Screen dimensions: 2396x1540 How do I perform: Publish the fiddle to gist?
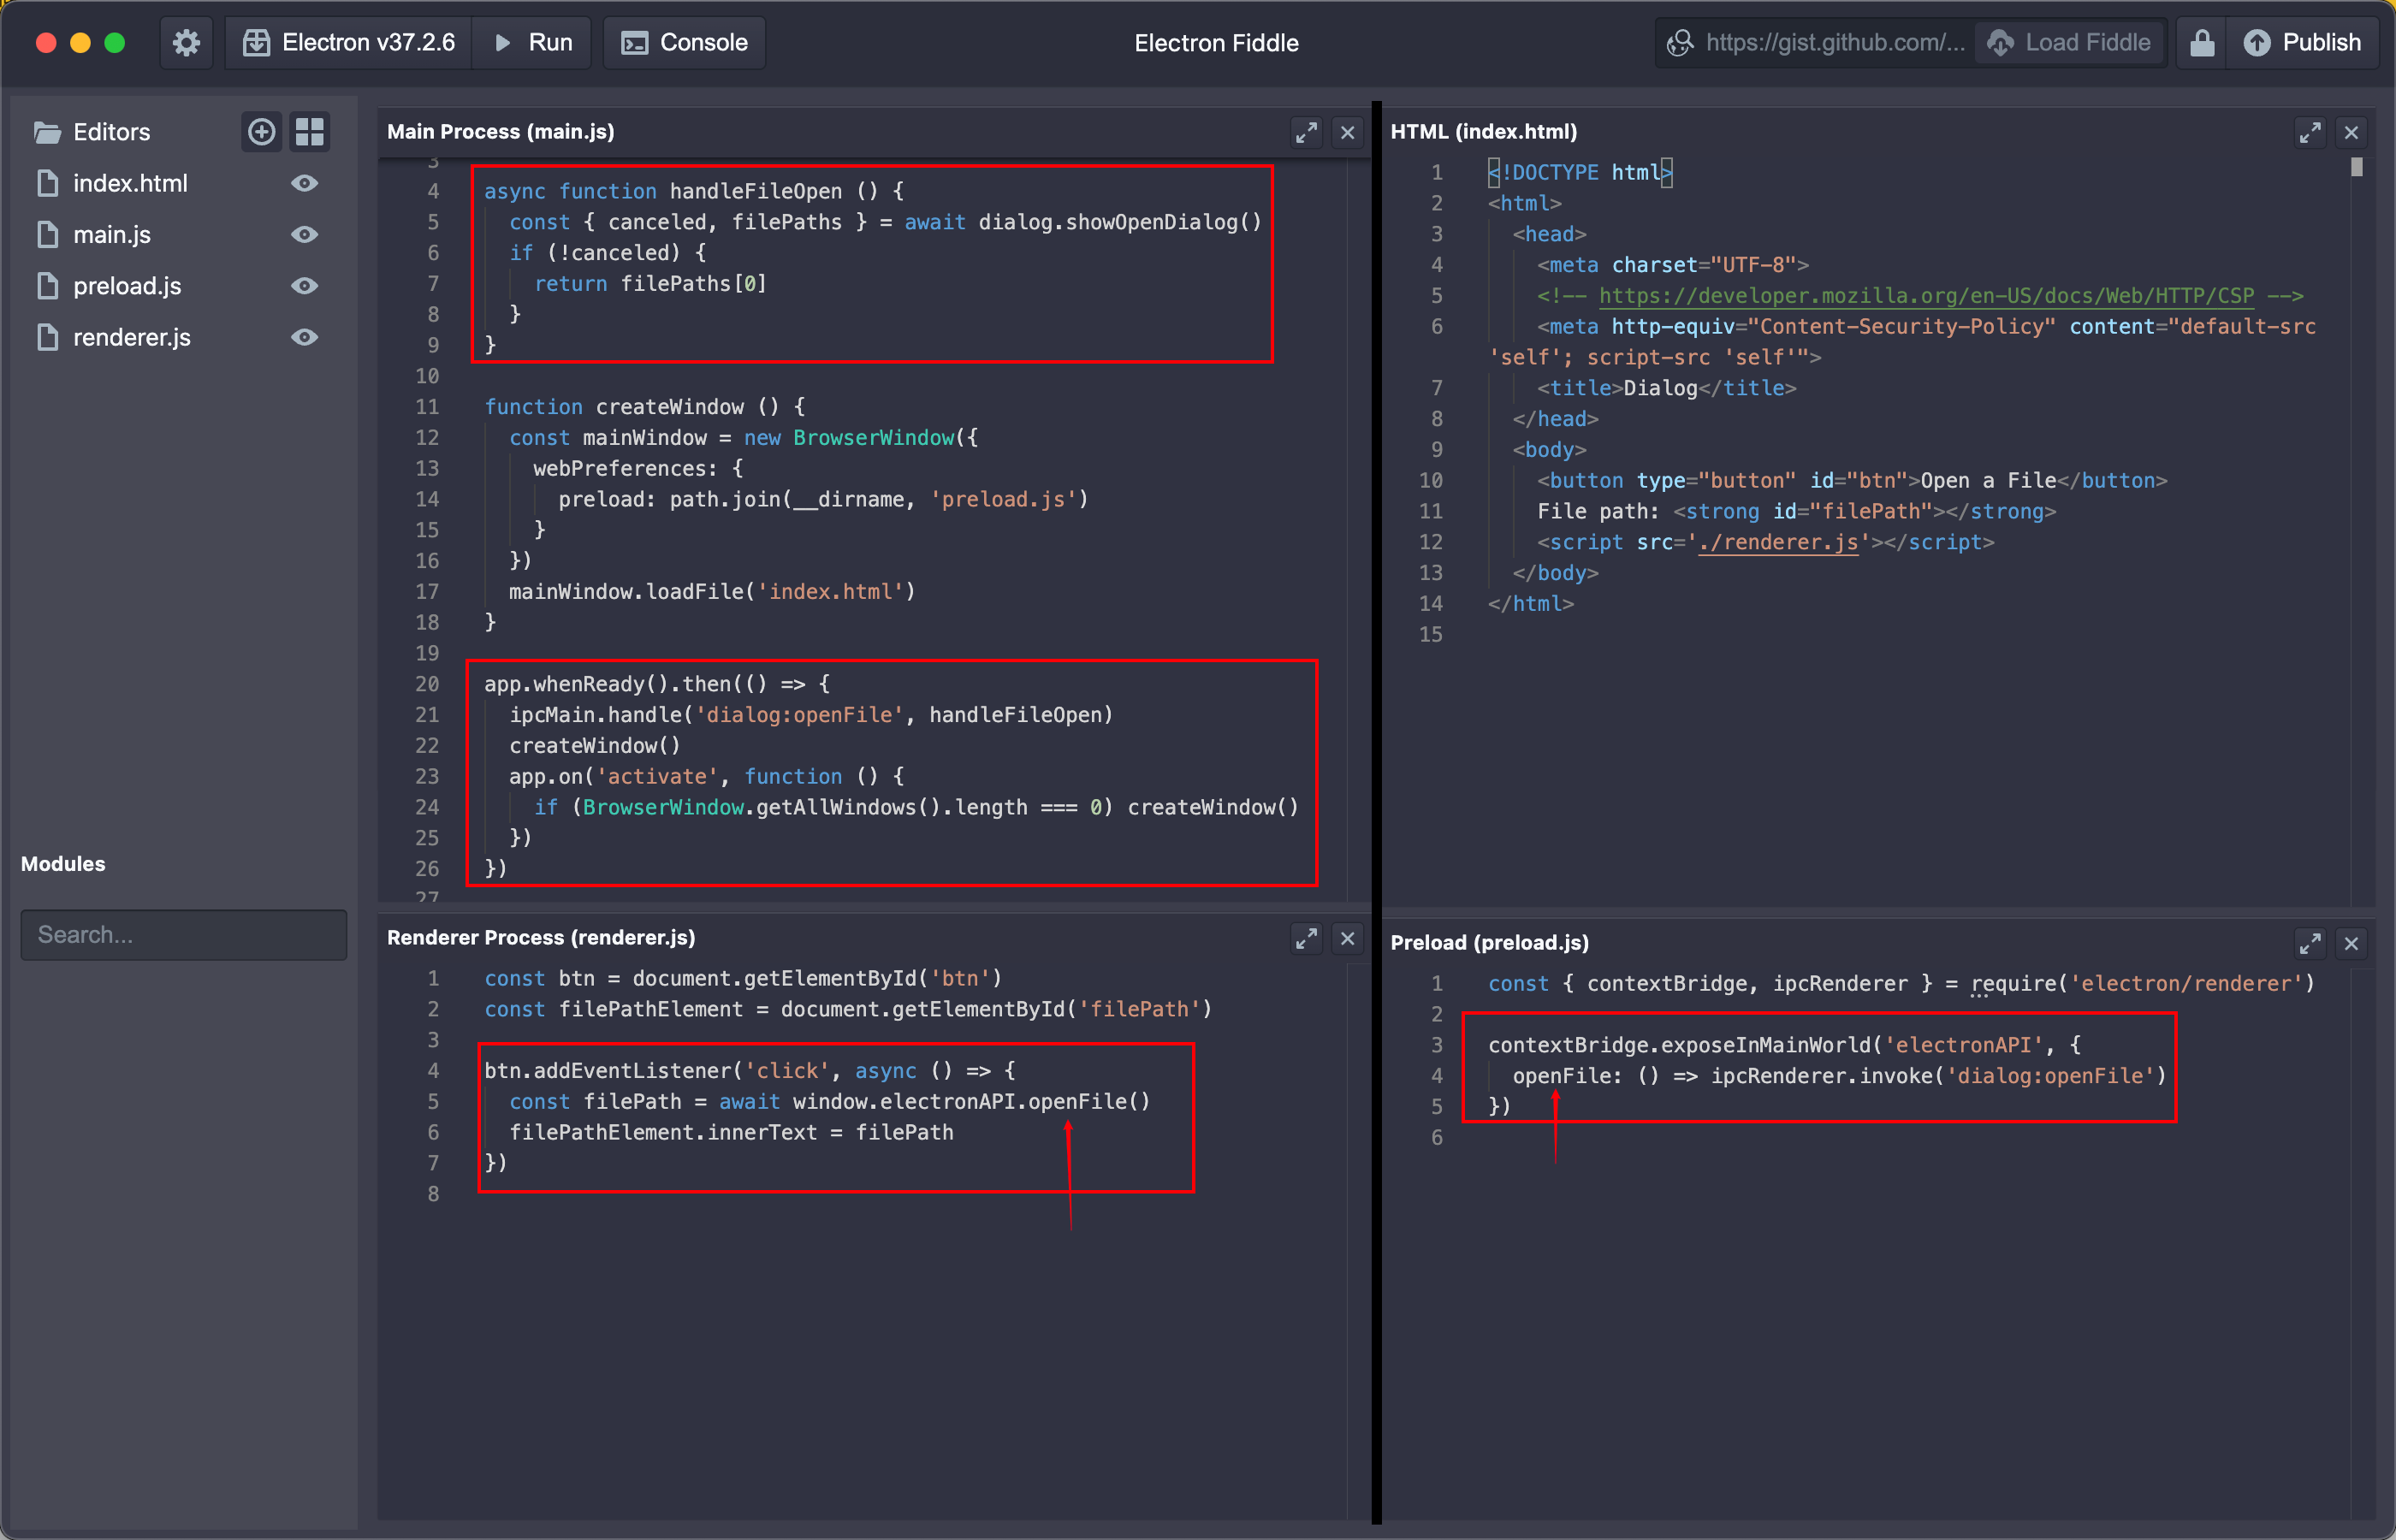click(x=2302, y=43)
